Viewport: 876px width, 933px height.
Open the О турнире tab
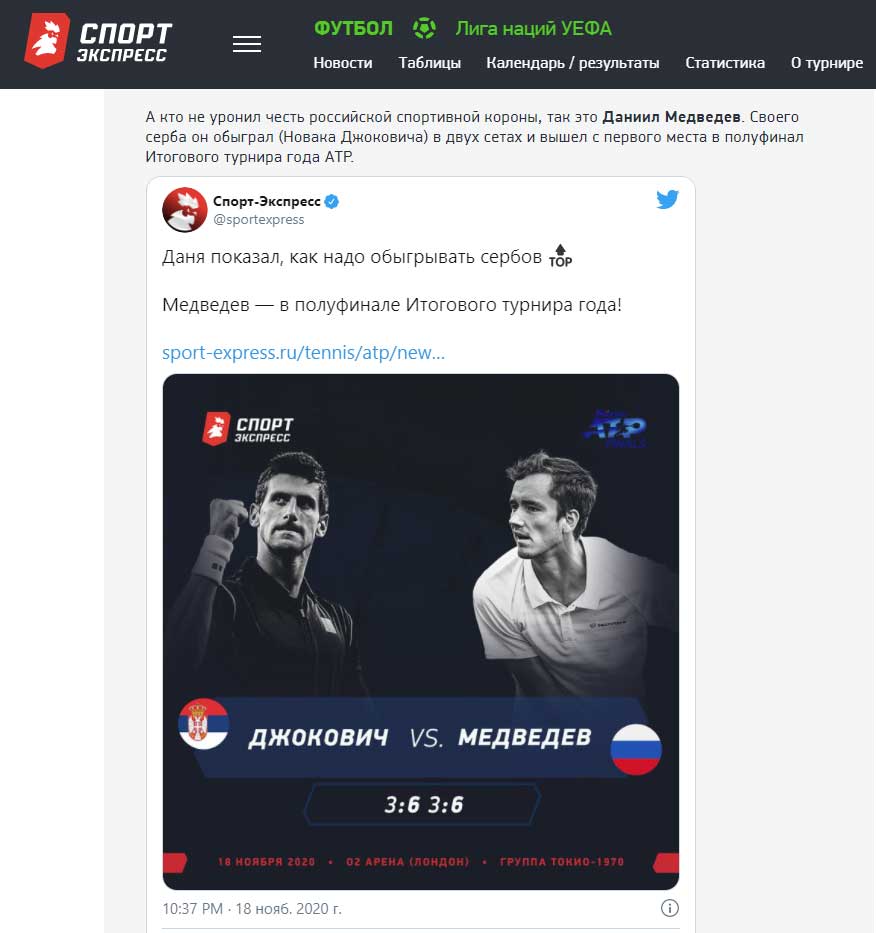827,62
